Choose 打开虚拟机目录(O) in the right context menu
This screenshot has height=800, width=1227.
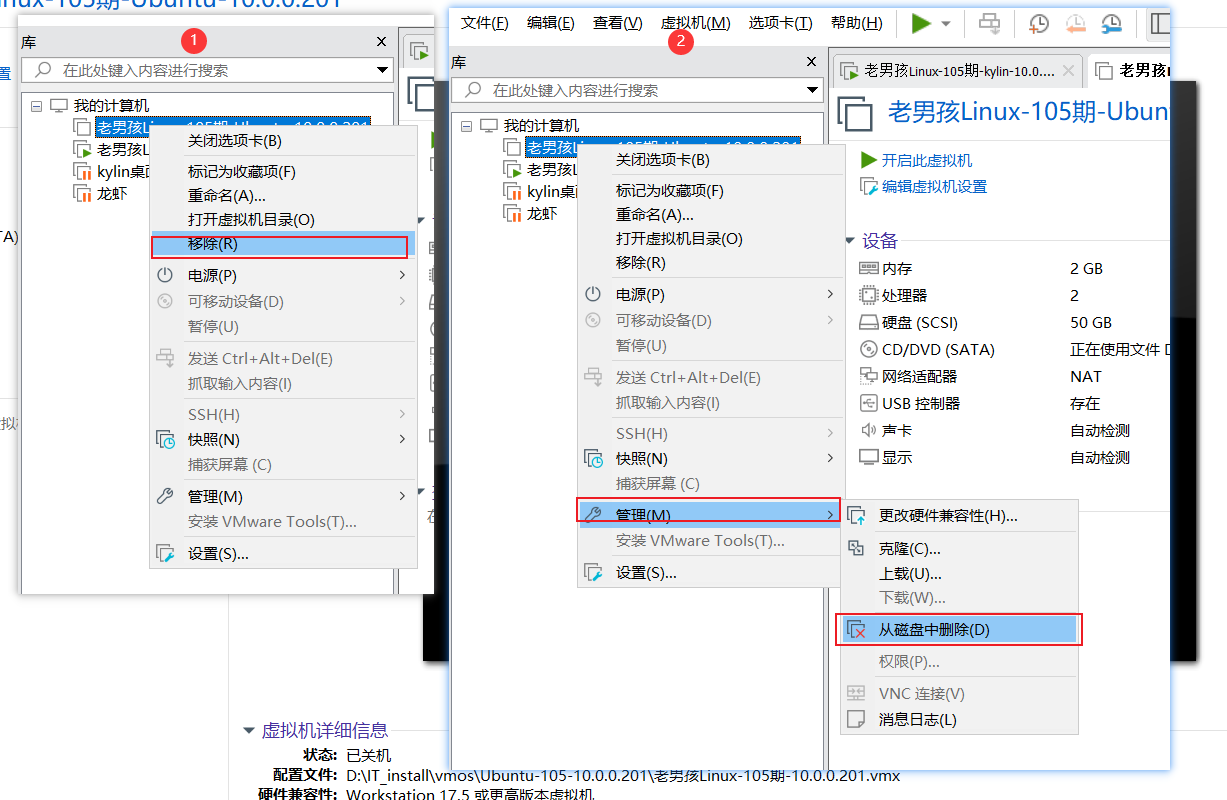tap(711, 239)
